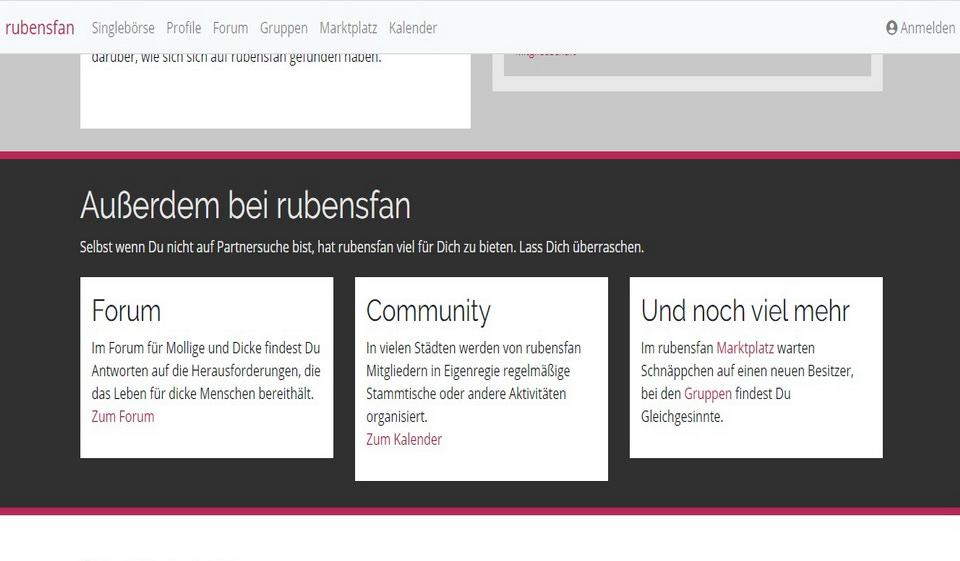Click the Gruppen link in card text
960x561 pixels.
pos(708,394)
